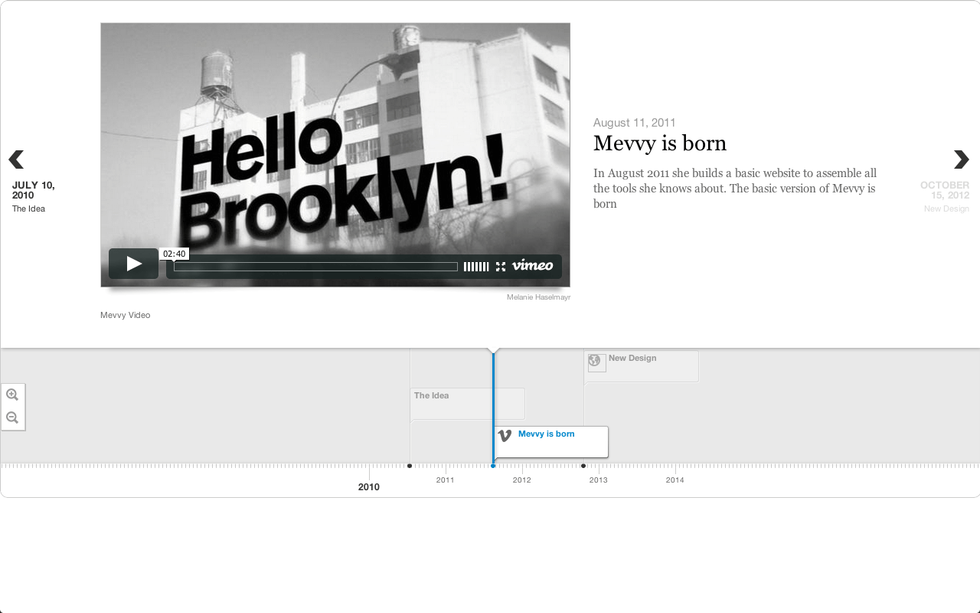980x613 pixels.
Task: Zoom in on the timeline
Action: [x=13, y=395]
